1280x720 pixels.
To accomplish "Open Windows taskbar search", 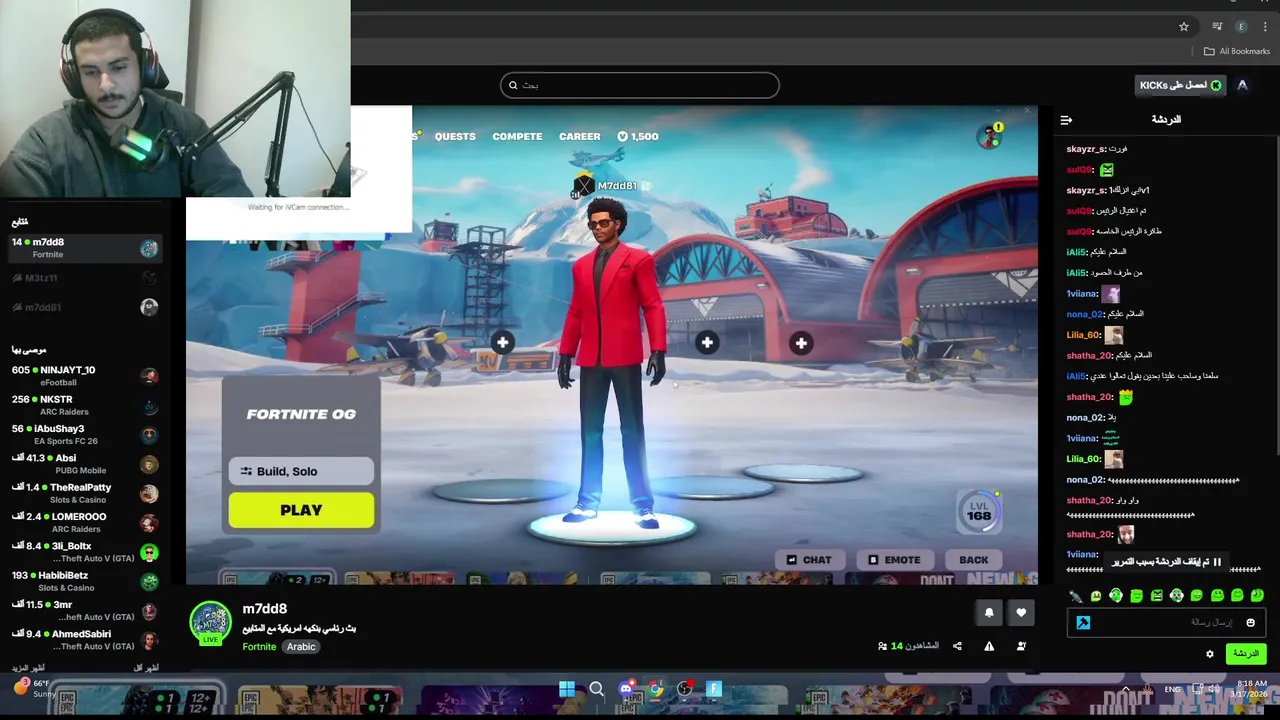I will click(596, 689).
